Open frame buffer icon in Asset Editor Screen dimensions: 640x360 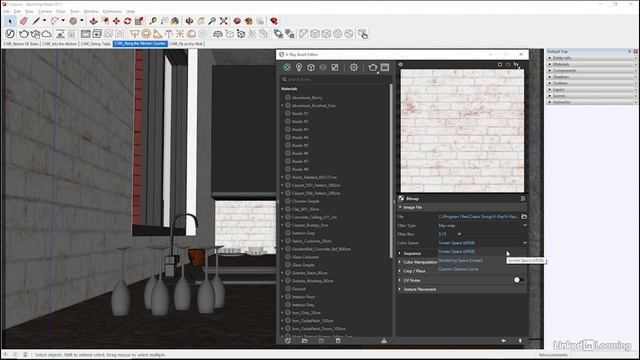click(385, 67)
